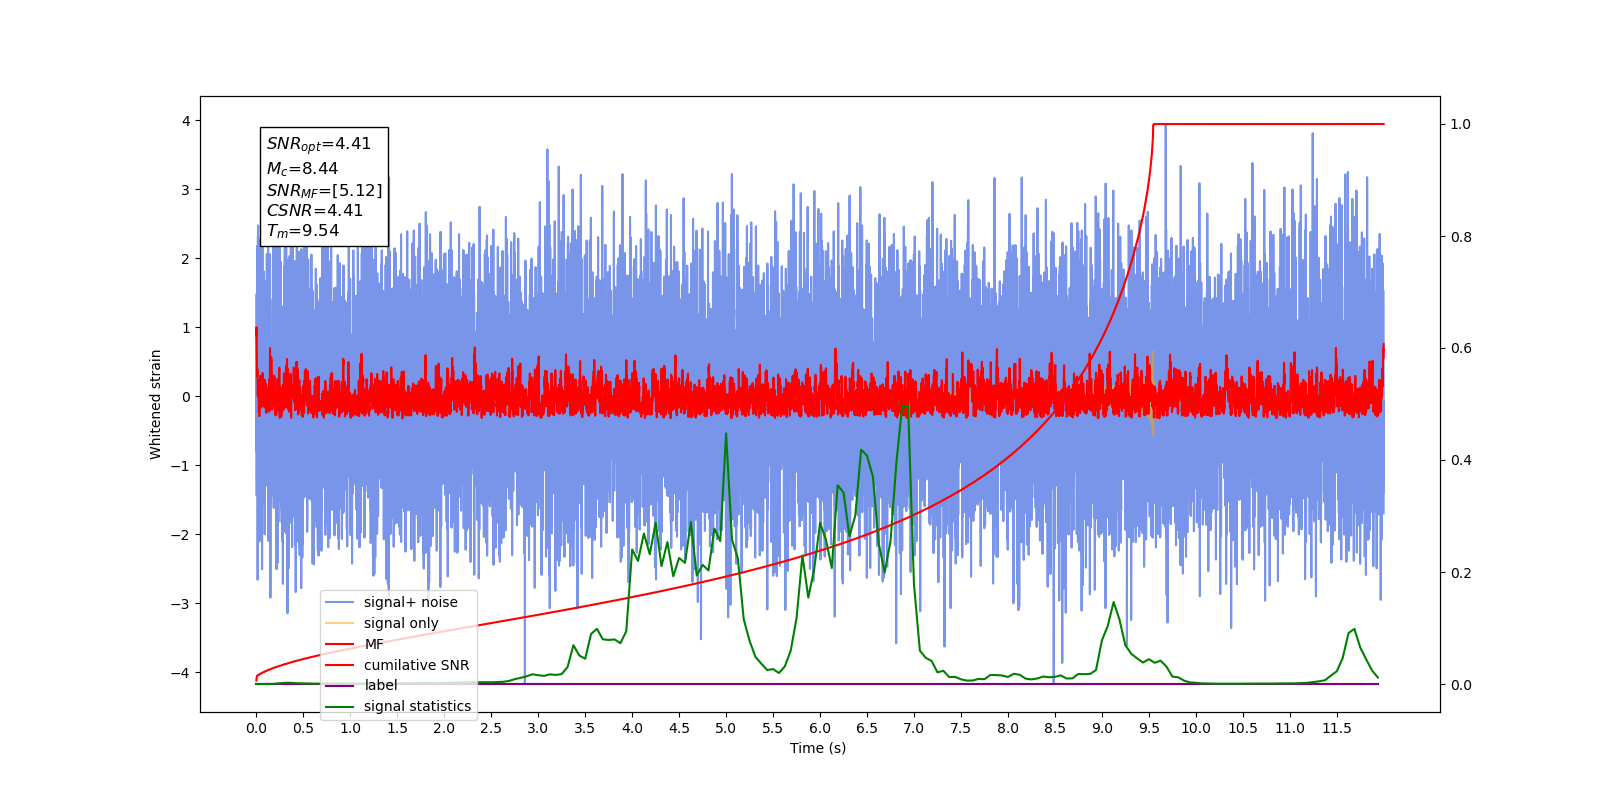Click the x-axis tick label 2.5
1600x800 pixels.
coord(491,728)
